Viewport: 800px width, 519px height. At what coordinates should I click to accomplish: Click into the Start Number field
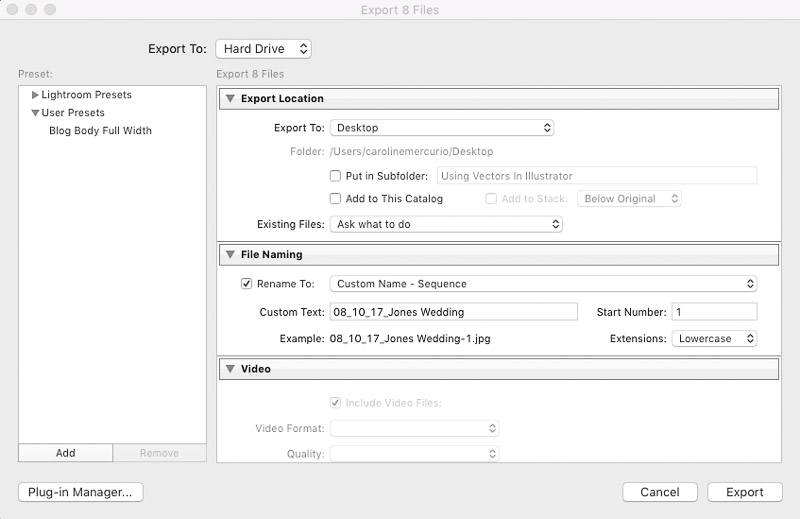tap(714, 312)
